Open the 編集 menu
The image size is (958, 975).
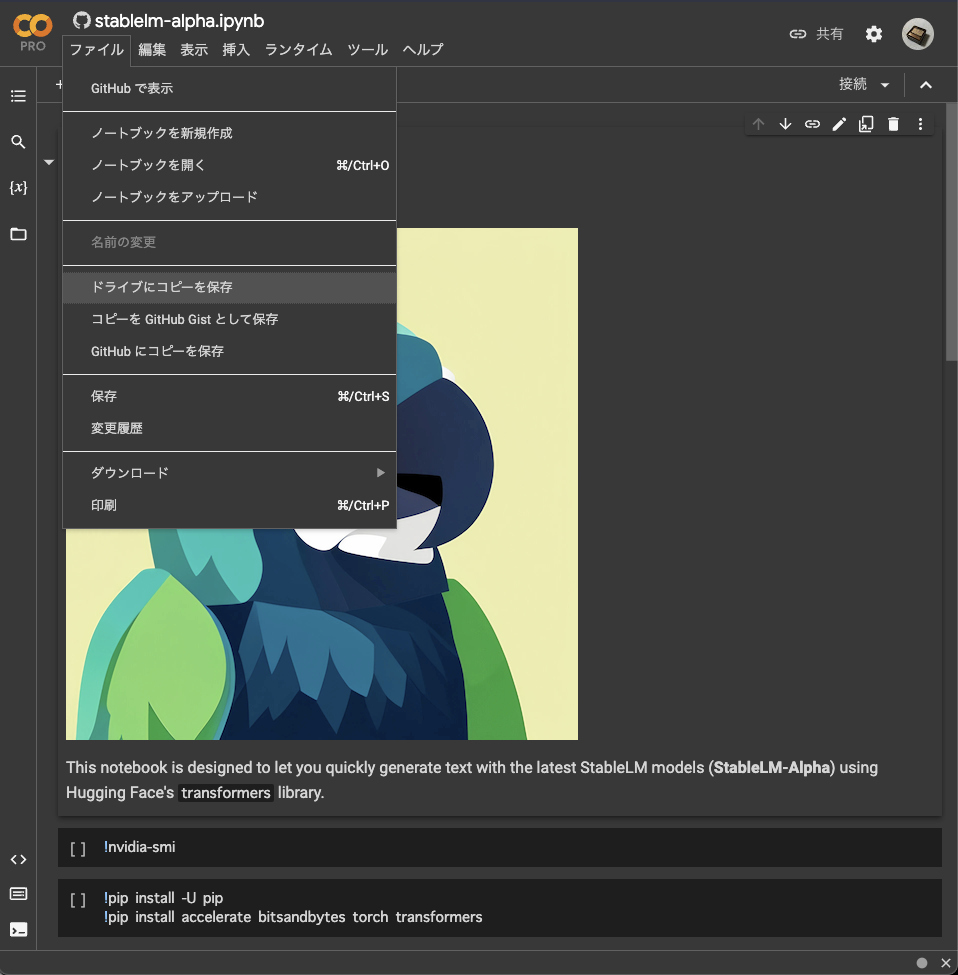[x=152, y=50]
